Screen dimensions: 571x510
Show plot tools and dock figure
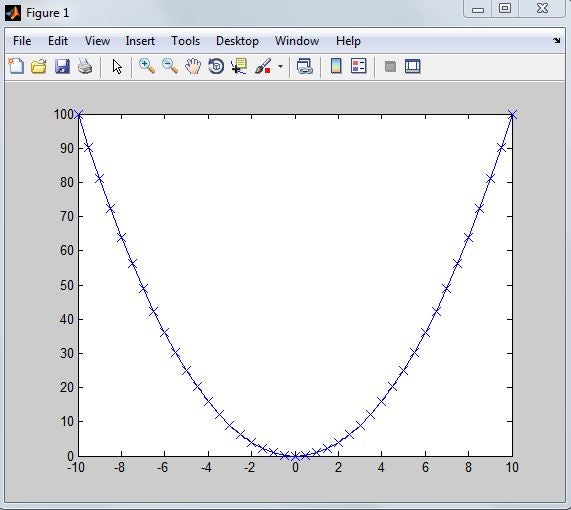click(x=413, y=66)
